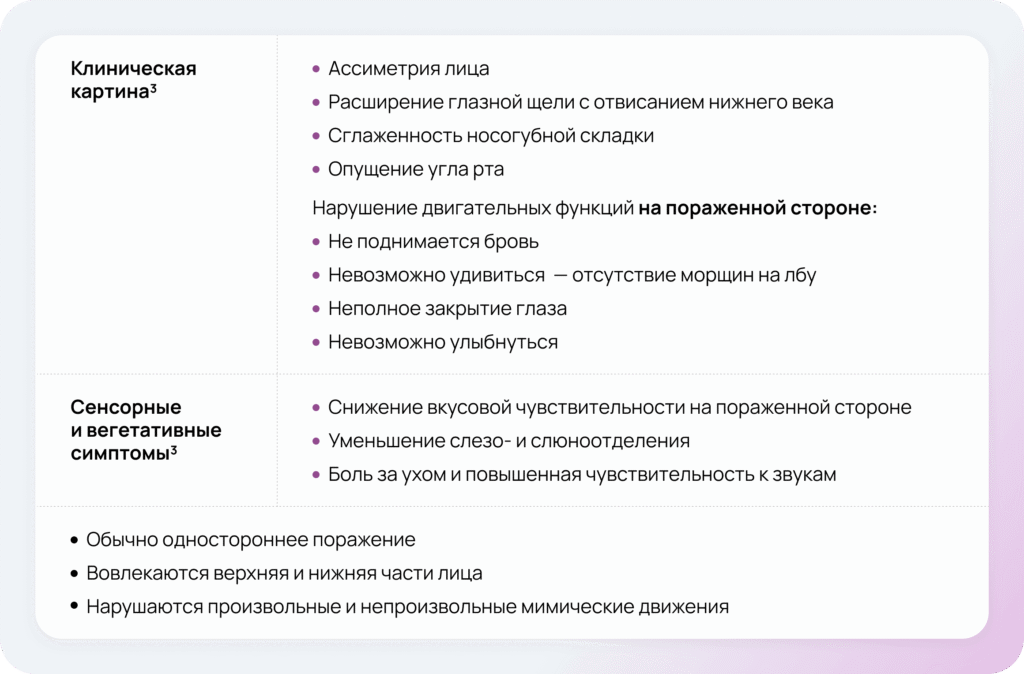Click the 'Обычно одностороннее поражение' bullet
This screenshot has height=674, width=1024.
coord(250,540)
